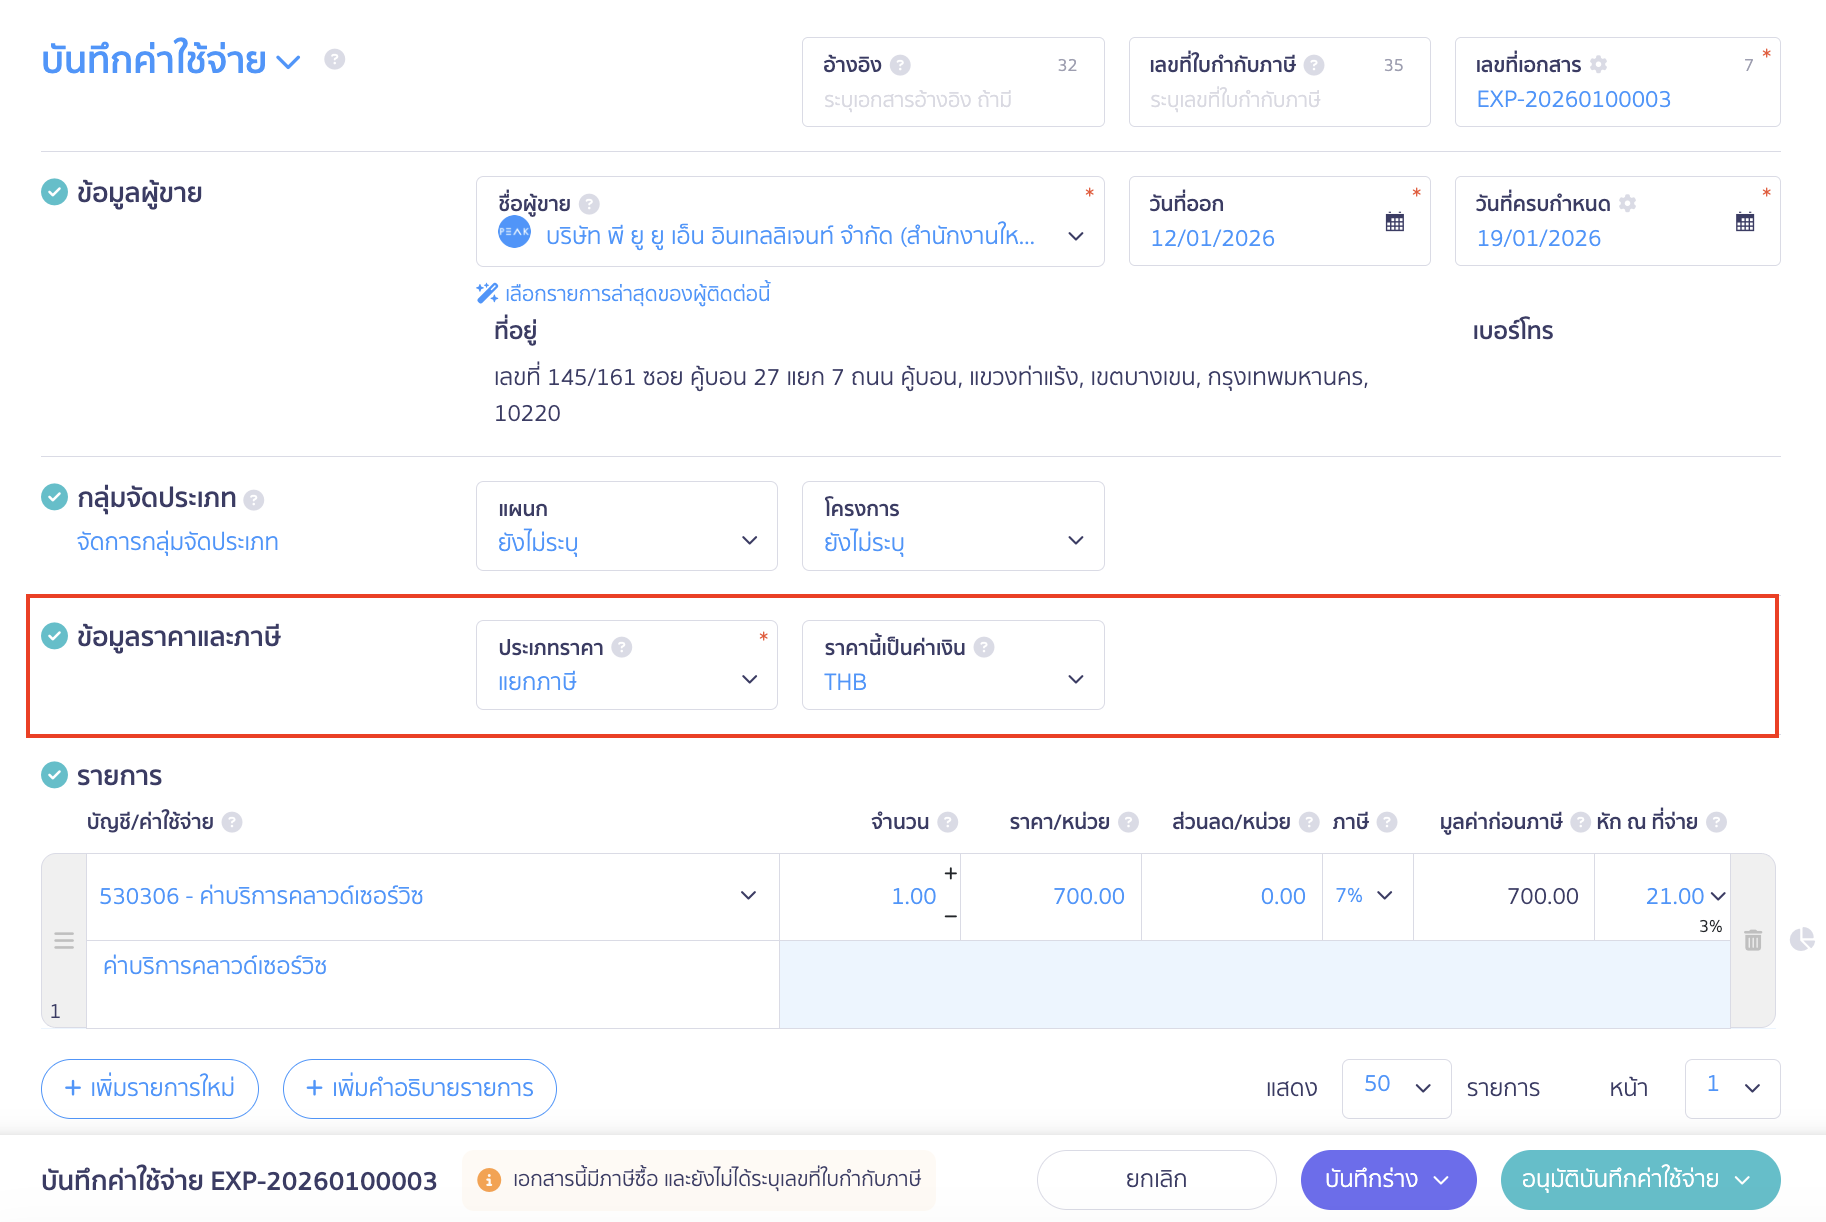Toggle the รายการ section check circle
Image resolution: width=1826 pixels, height=1222 pixels.
(x=54, y=775)
